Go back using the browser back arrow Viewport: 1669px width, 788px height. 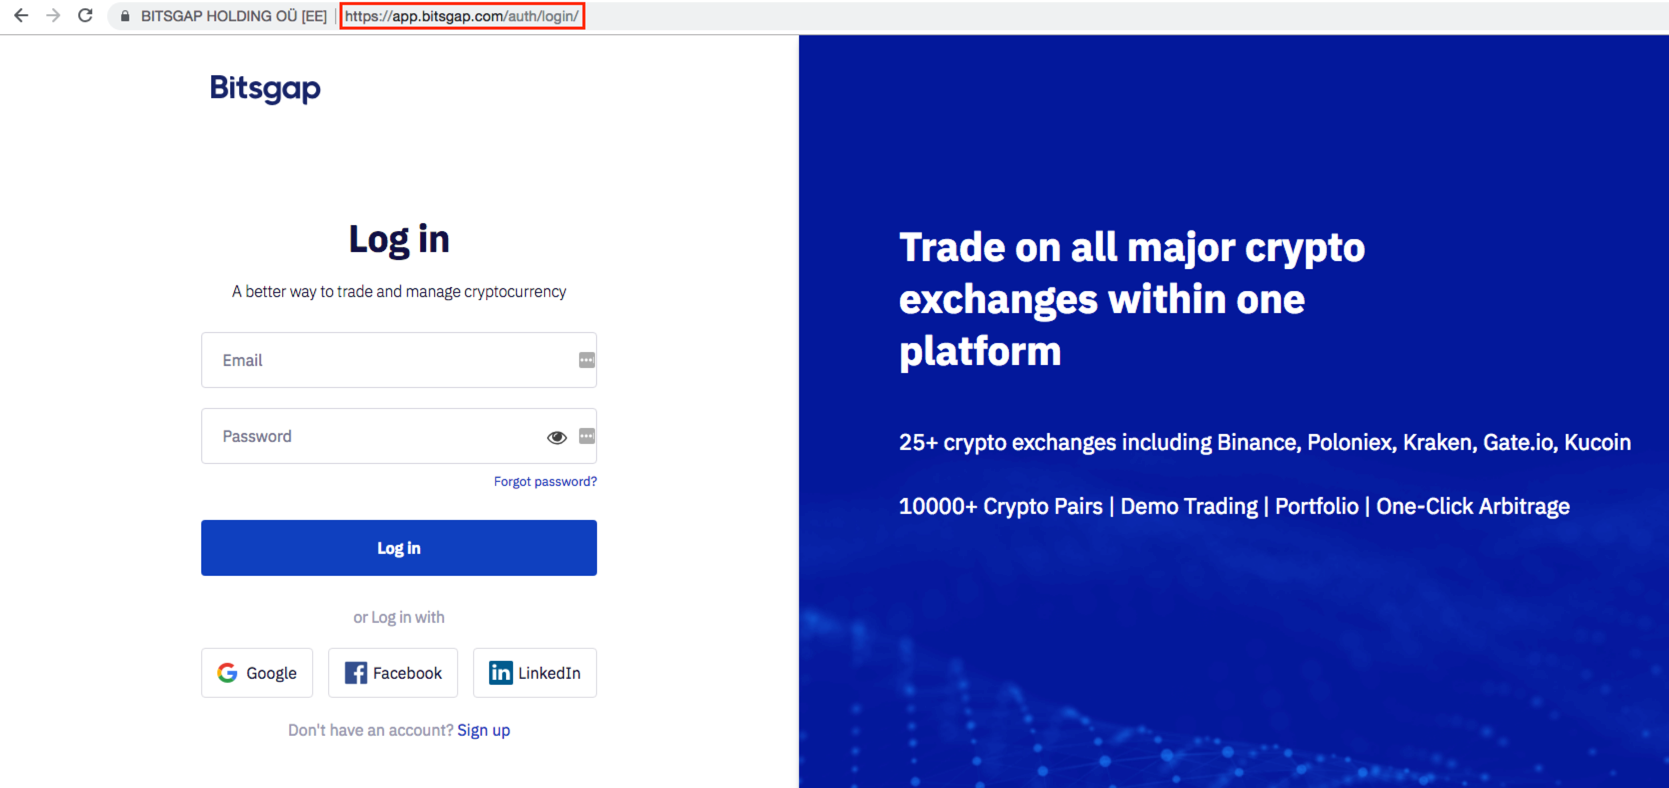pos(21,16)
